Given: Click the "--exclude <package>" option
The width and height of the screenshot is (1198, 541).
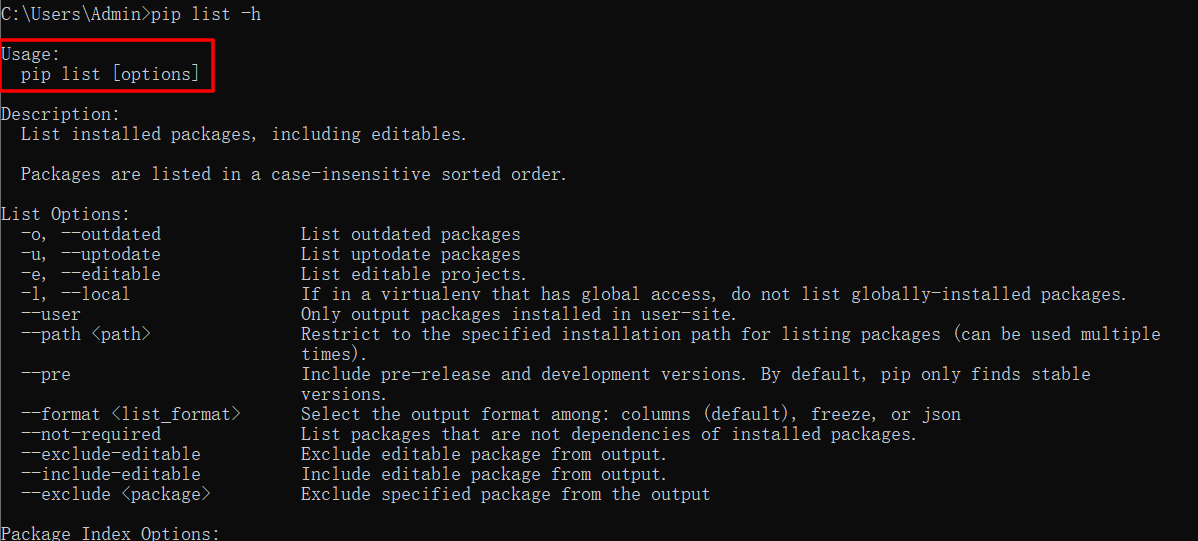Looking at the screenshot, I should (115, 494).
